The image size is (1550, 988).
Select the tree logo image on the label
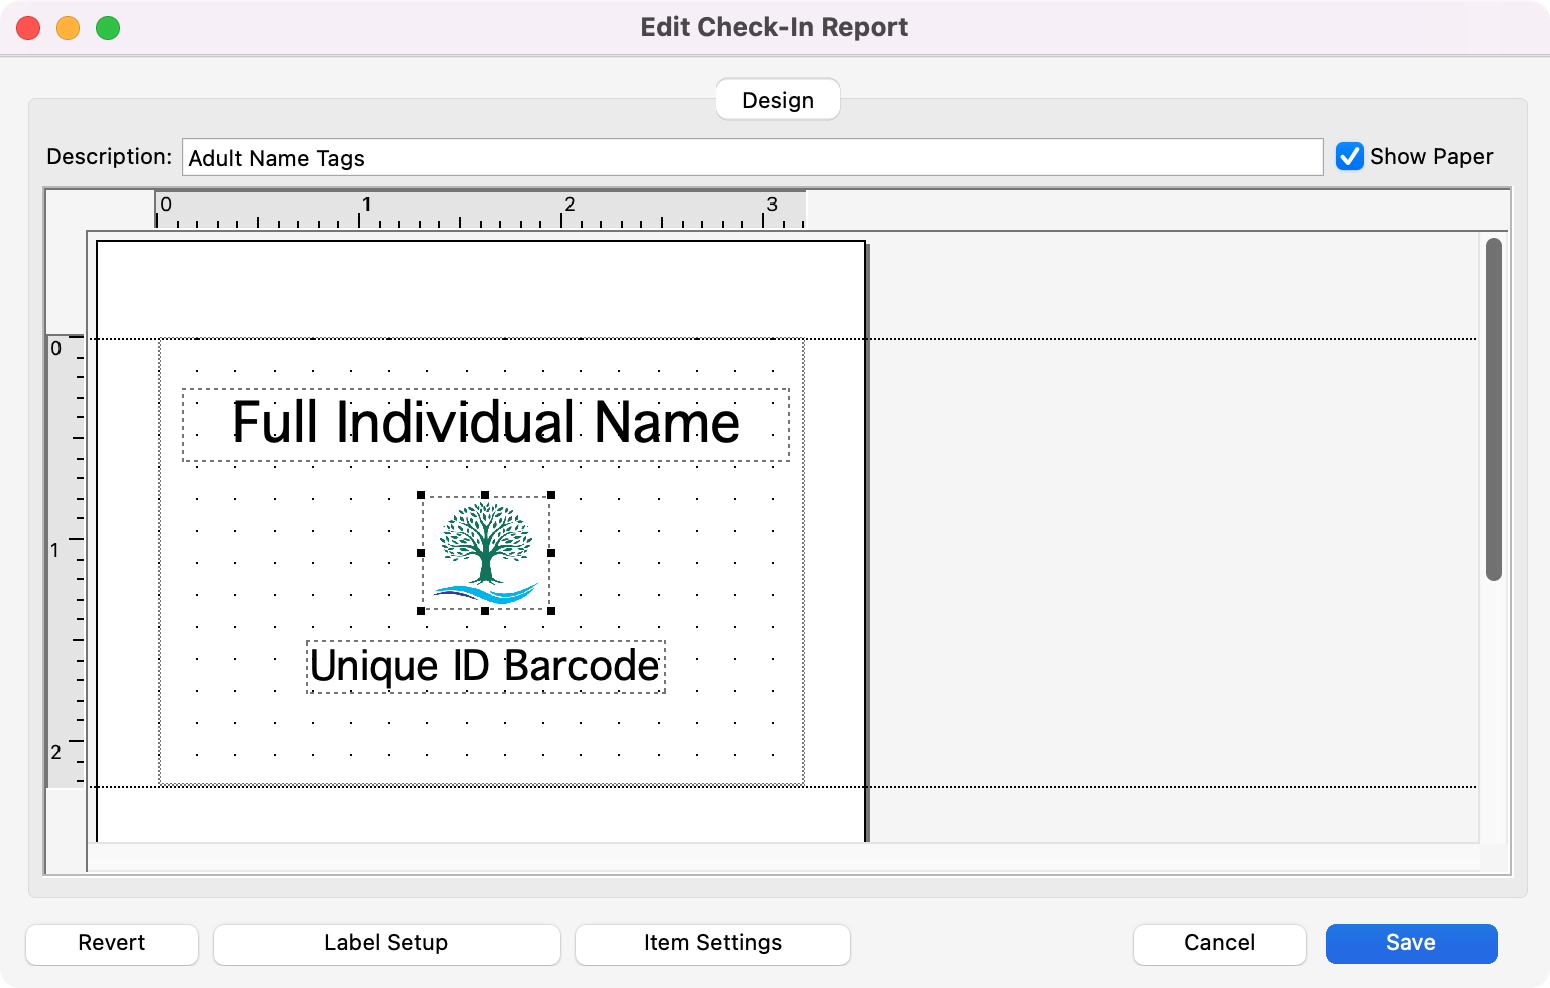[486, 550]
